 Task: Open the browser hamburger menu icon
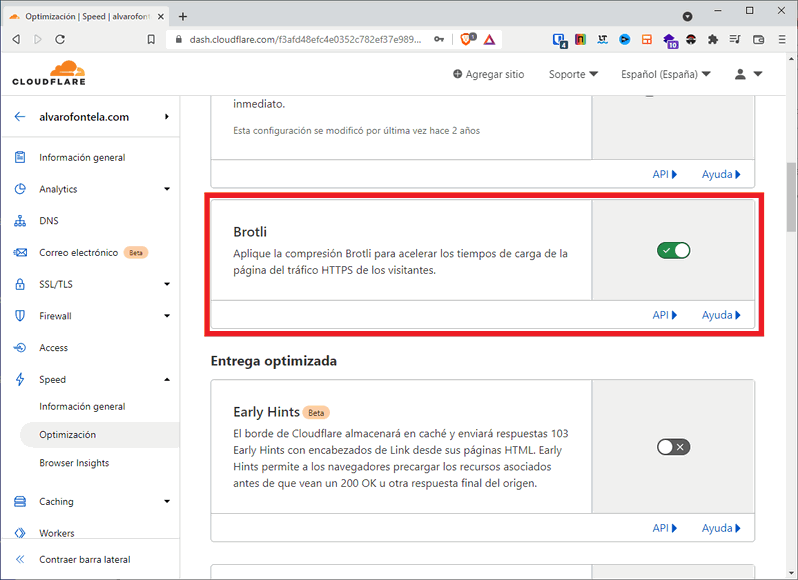(x=782, y=39)
